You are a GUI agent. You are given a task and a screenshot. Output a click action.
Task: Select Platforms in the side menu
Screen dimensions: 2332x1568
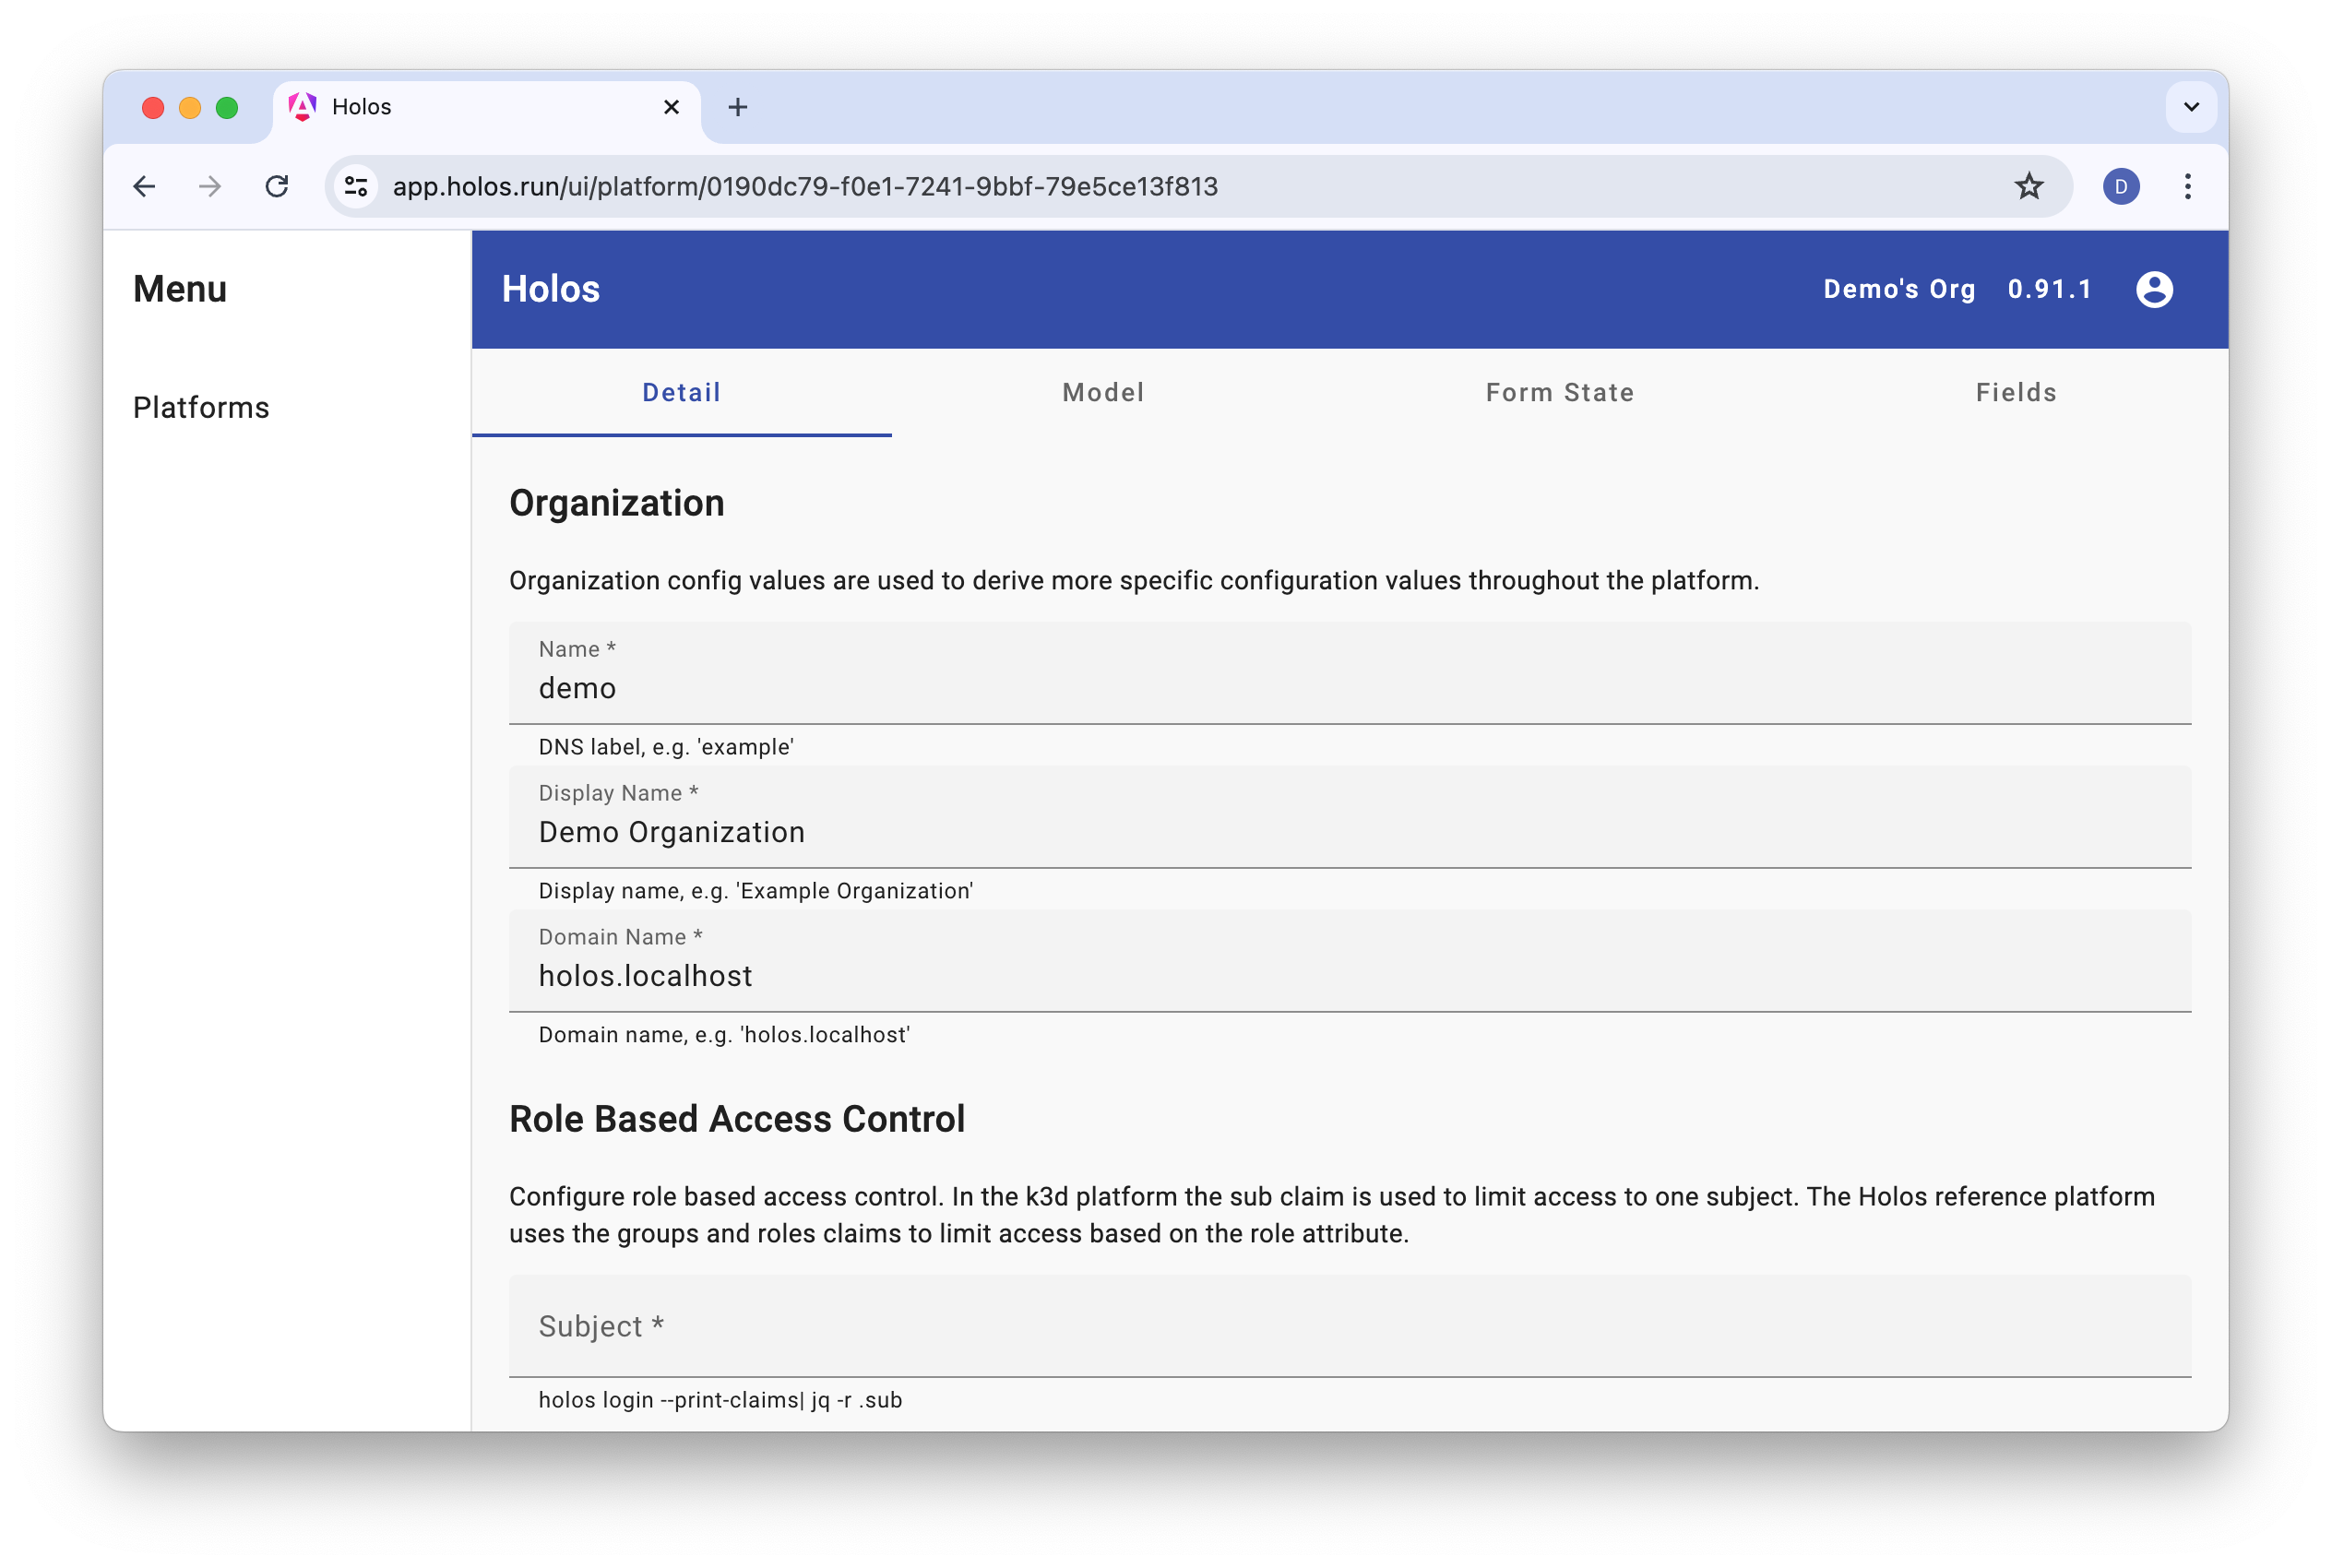pyautogui.click(x=201, y=408)
